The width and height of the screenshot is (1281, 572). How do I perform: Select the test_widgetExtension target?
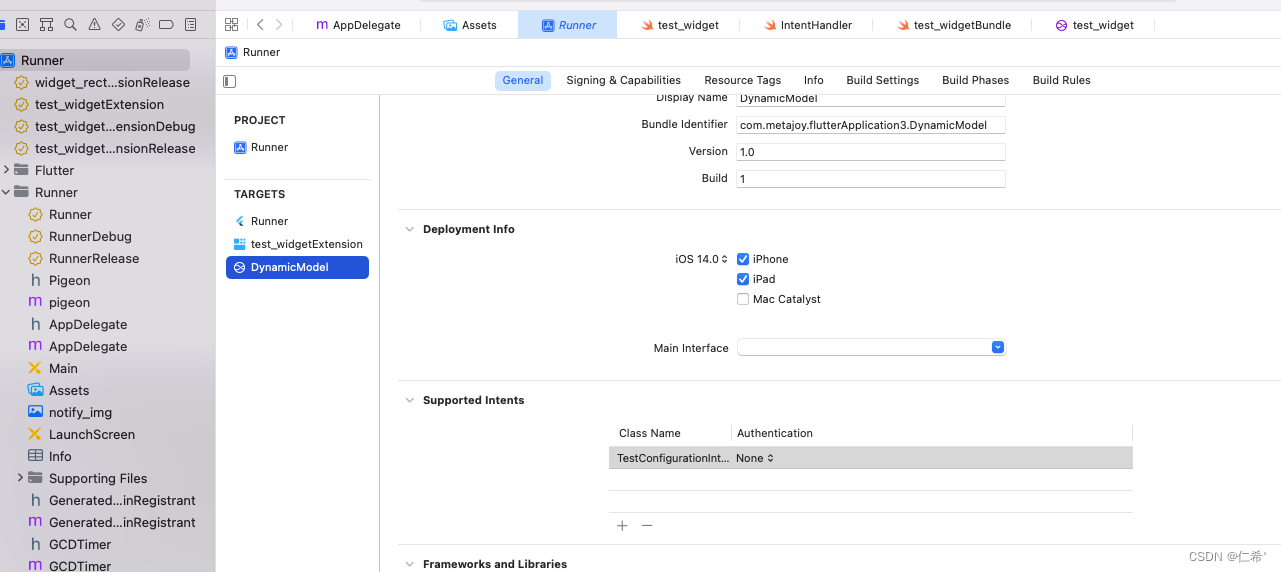[x=298, y=244]
